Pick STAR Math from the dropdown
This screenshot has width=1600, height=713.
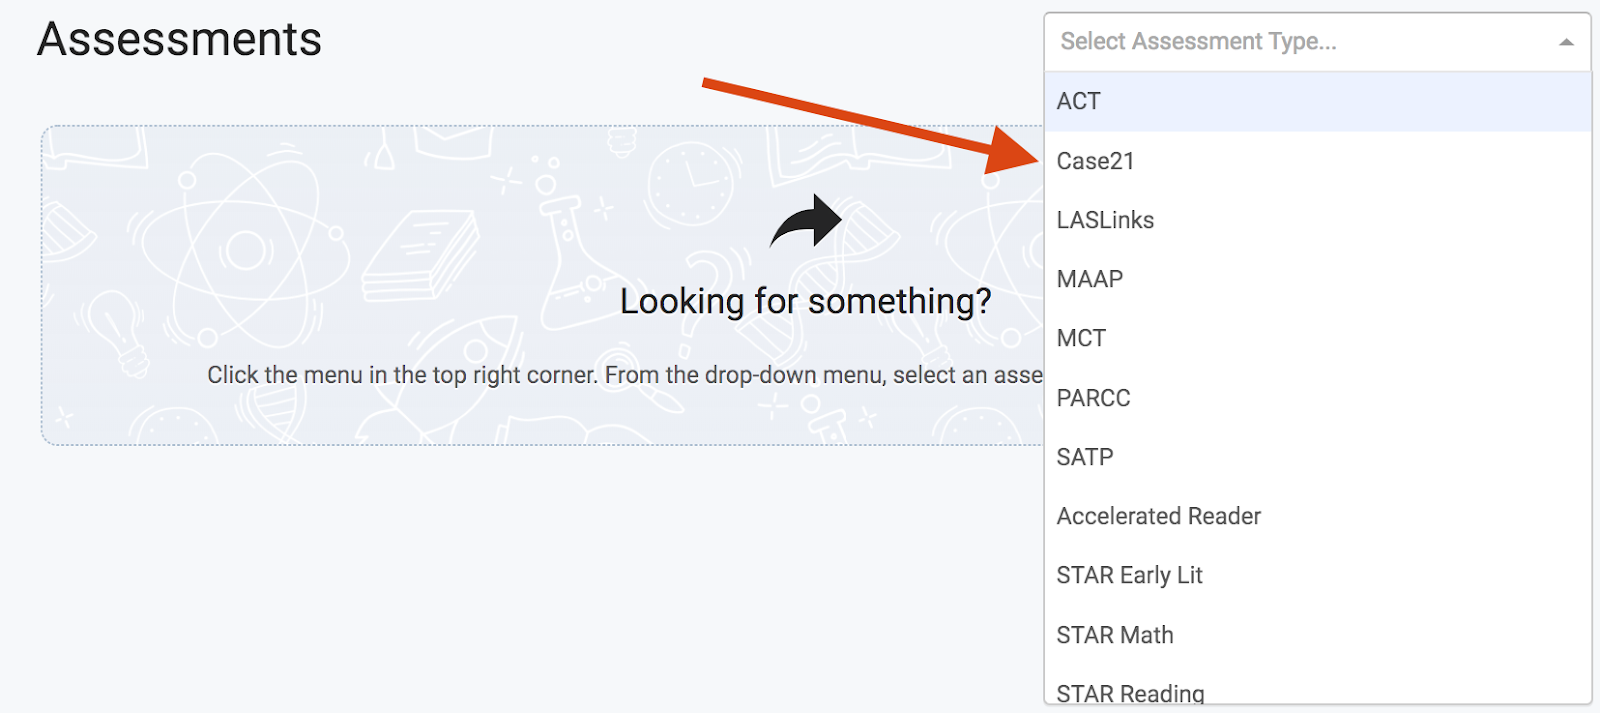(x=1317, y=635)
